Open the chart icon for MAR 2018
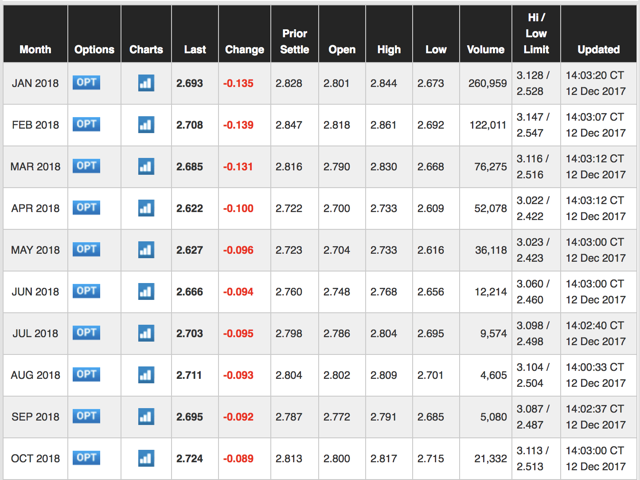The width and height of the screenshot is (640, 480). click(146, 166)
